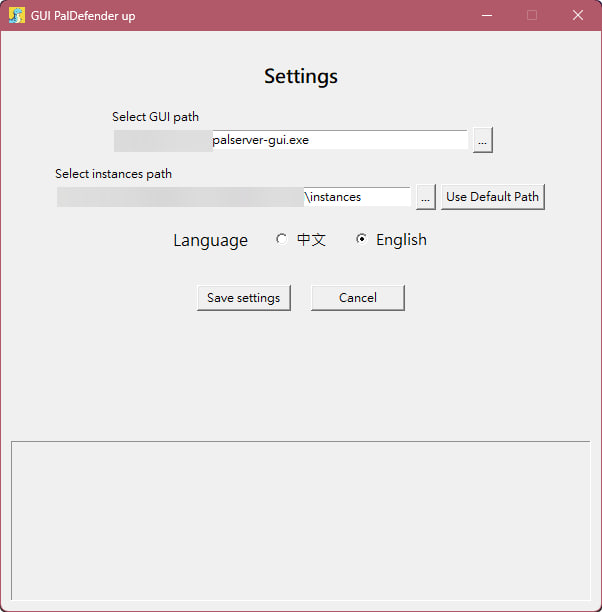Screen dimensions: 602x612
Task: Close the GUI PalDefender window
Action: click(x=578, y=16)
